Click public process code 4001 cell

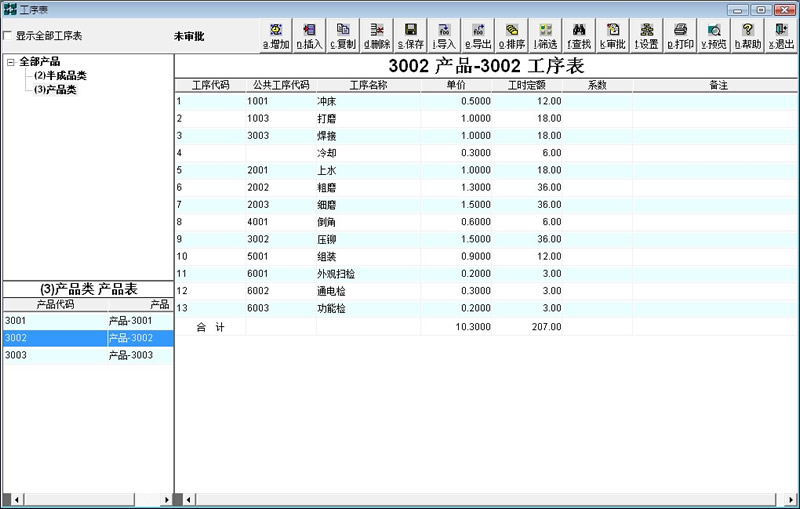tap(281, 222)
